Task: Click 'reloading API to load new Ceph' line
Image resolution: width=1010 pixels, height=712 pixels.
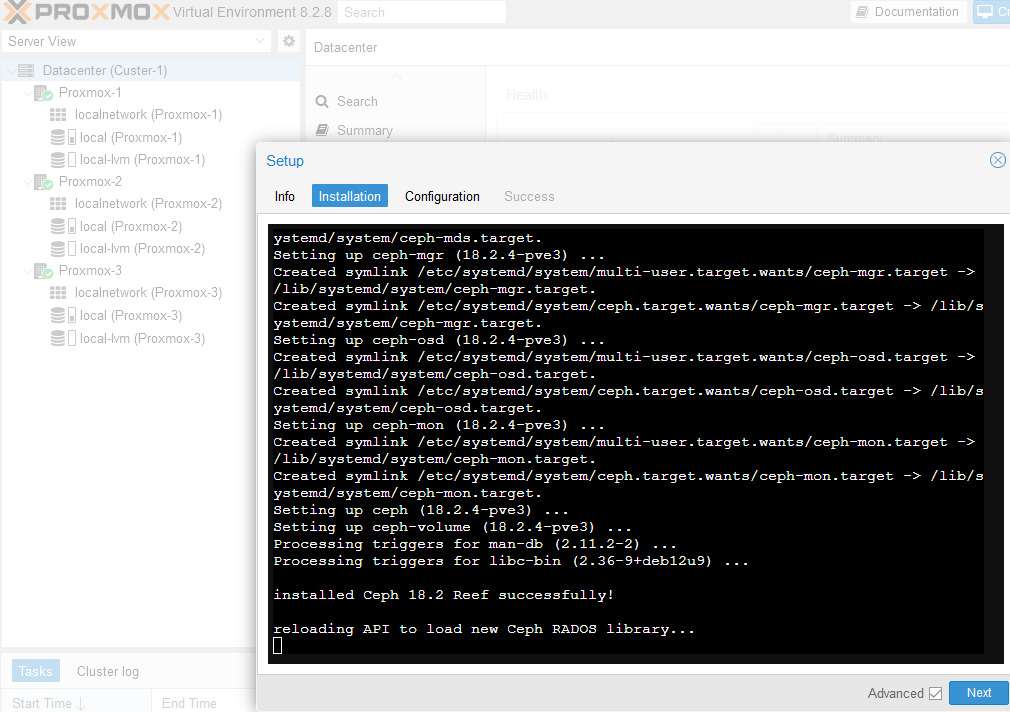Action: click(x=484, y=629)
